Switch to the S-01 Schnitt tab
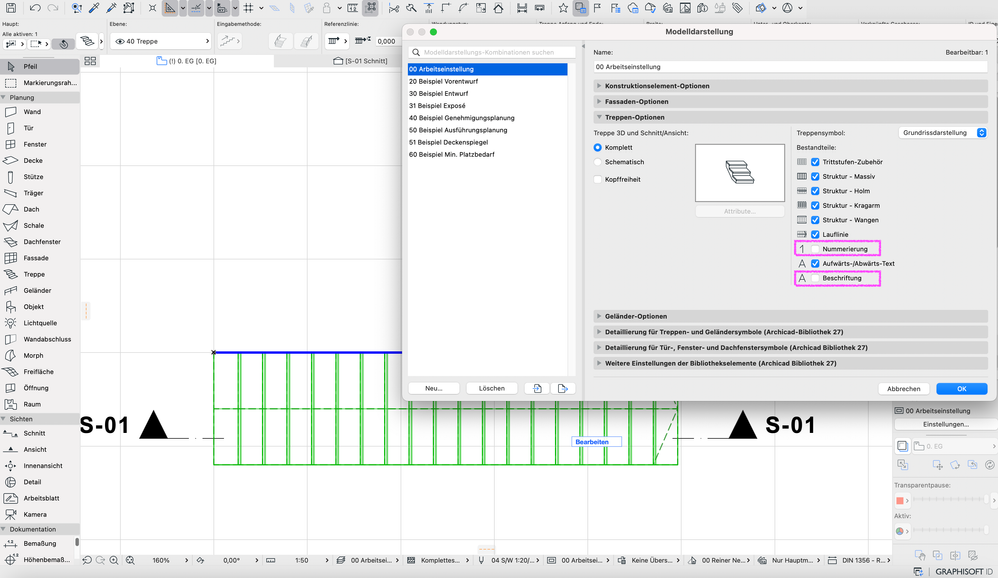This screenshot has height=578, width=998. pyautogui.click(x=360, y=61)
